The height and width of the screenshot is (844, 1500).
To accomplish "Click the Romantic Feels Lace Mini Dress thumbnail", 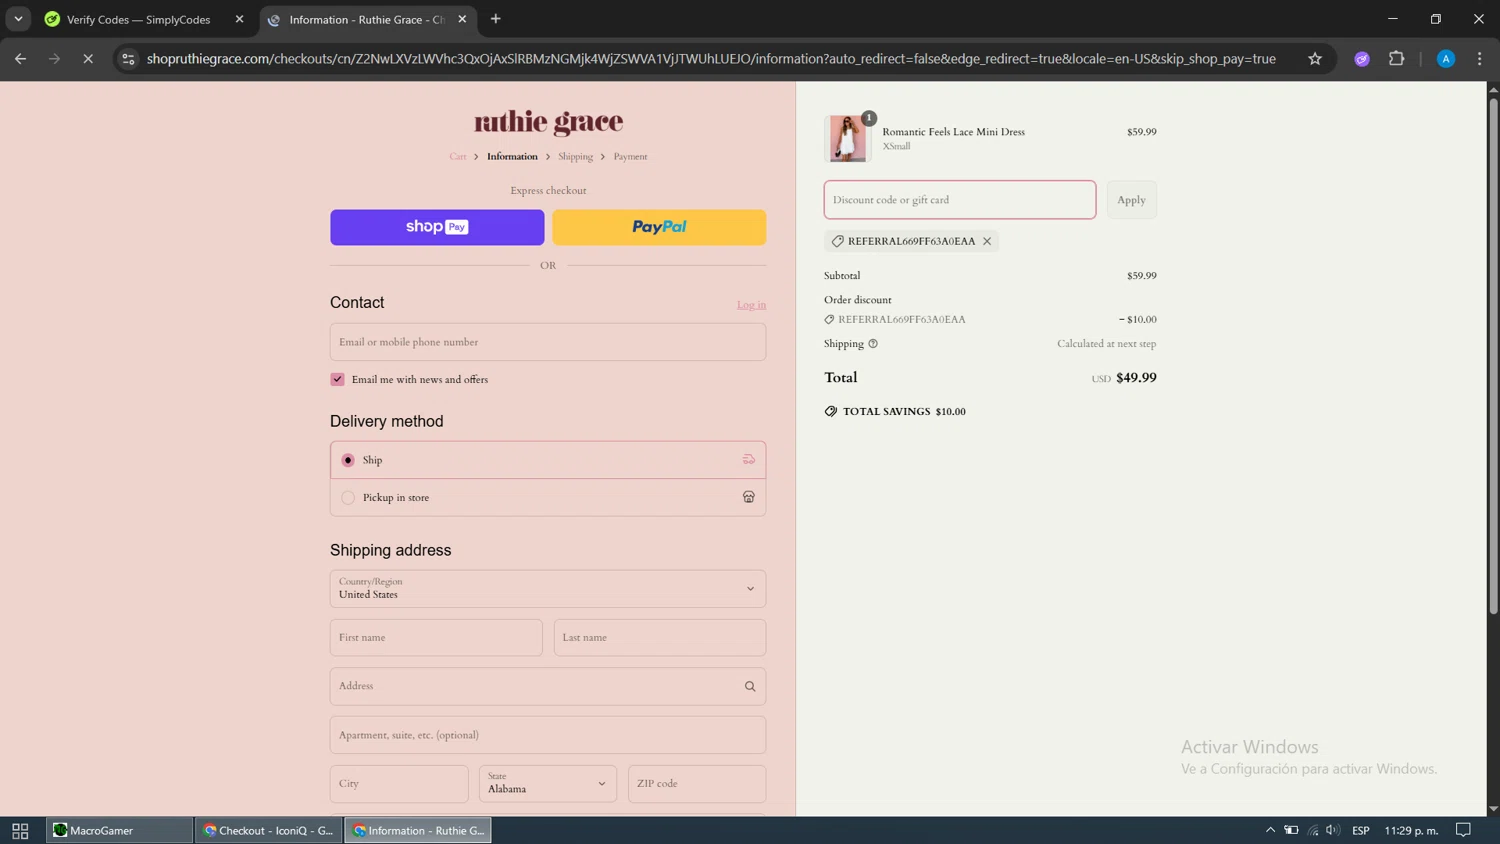I will pyautogui.click(x=847, y=138).
